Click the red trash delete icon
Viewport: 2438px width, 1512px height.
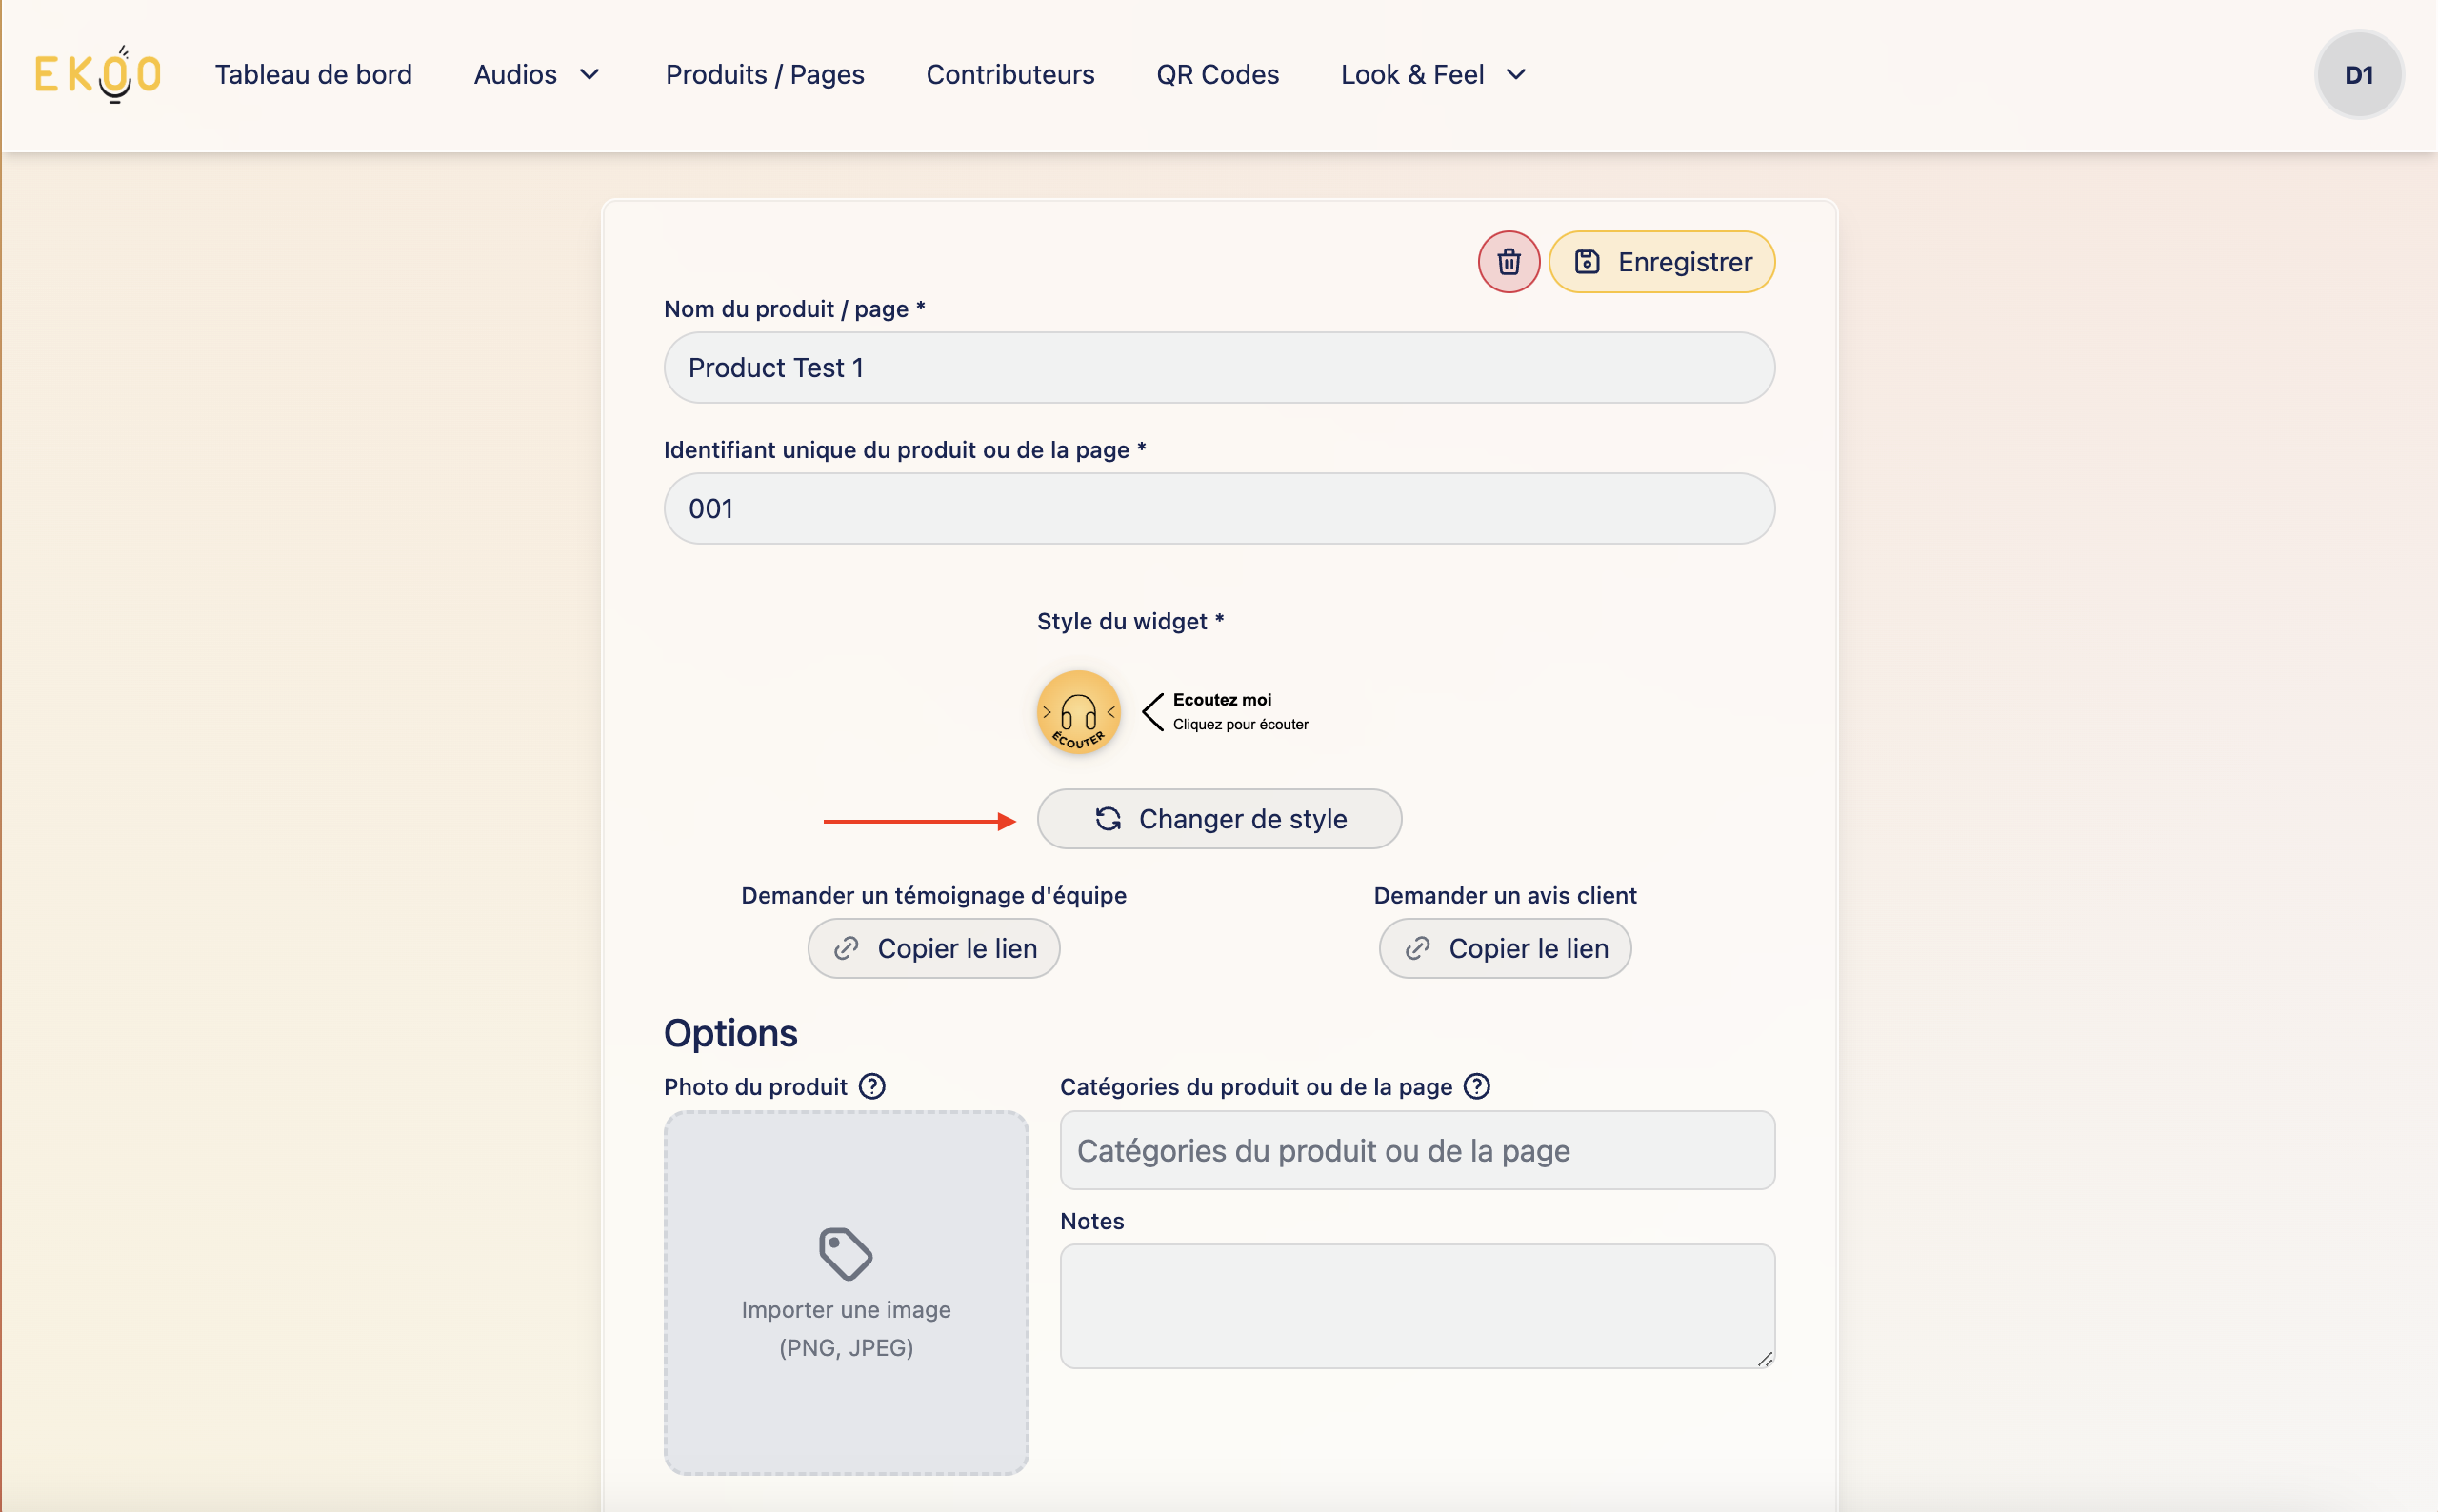(1508, 262)
